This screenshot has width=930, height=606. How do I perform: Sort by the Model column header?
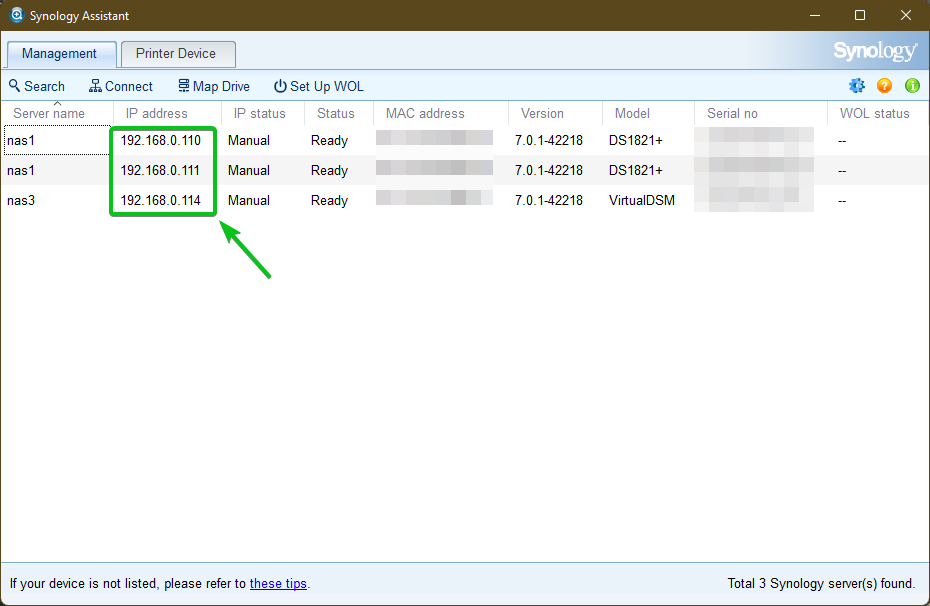coord(631,113)
